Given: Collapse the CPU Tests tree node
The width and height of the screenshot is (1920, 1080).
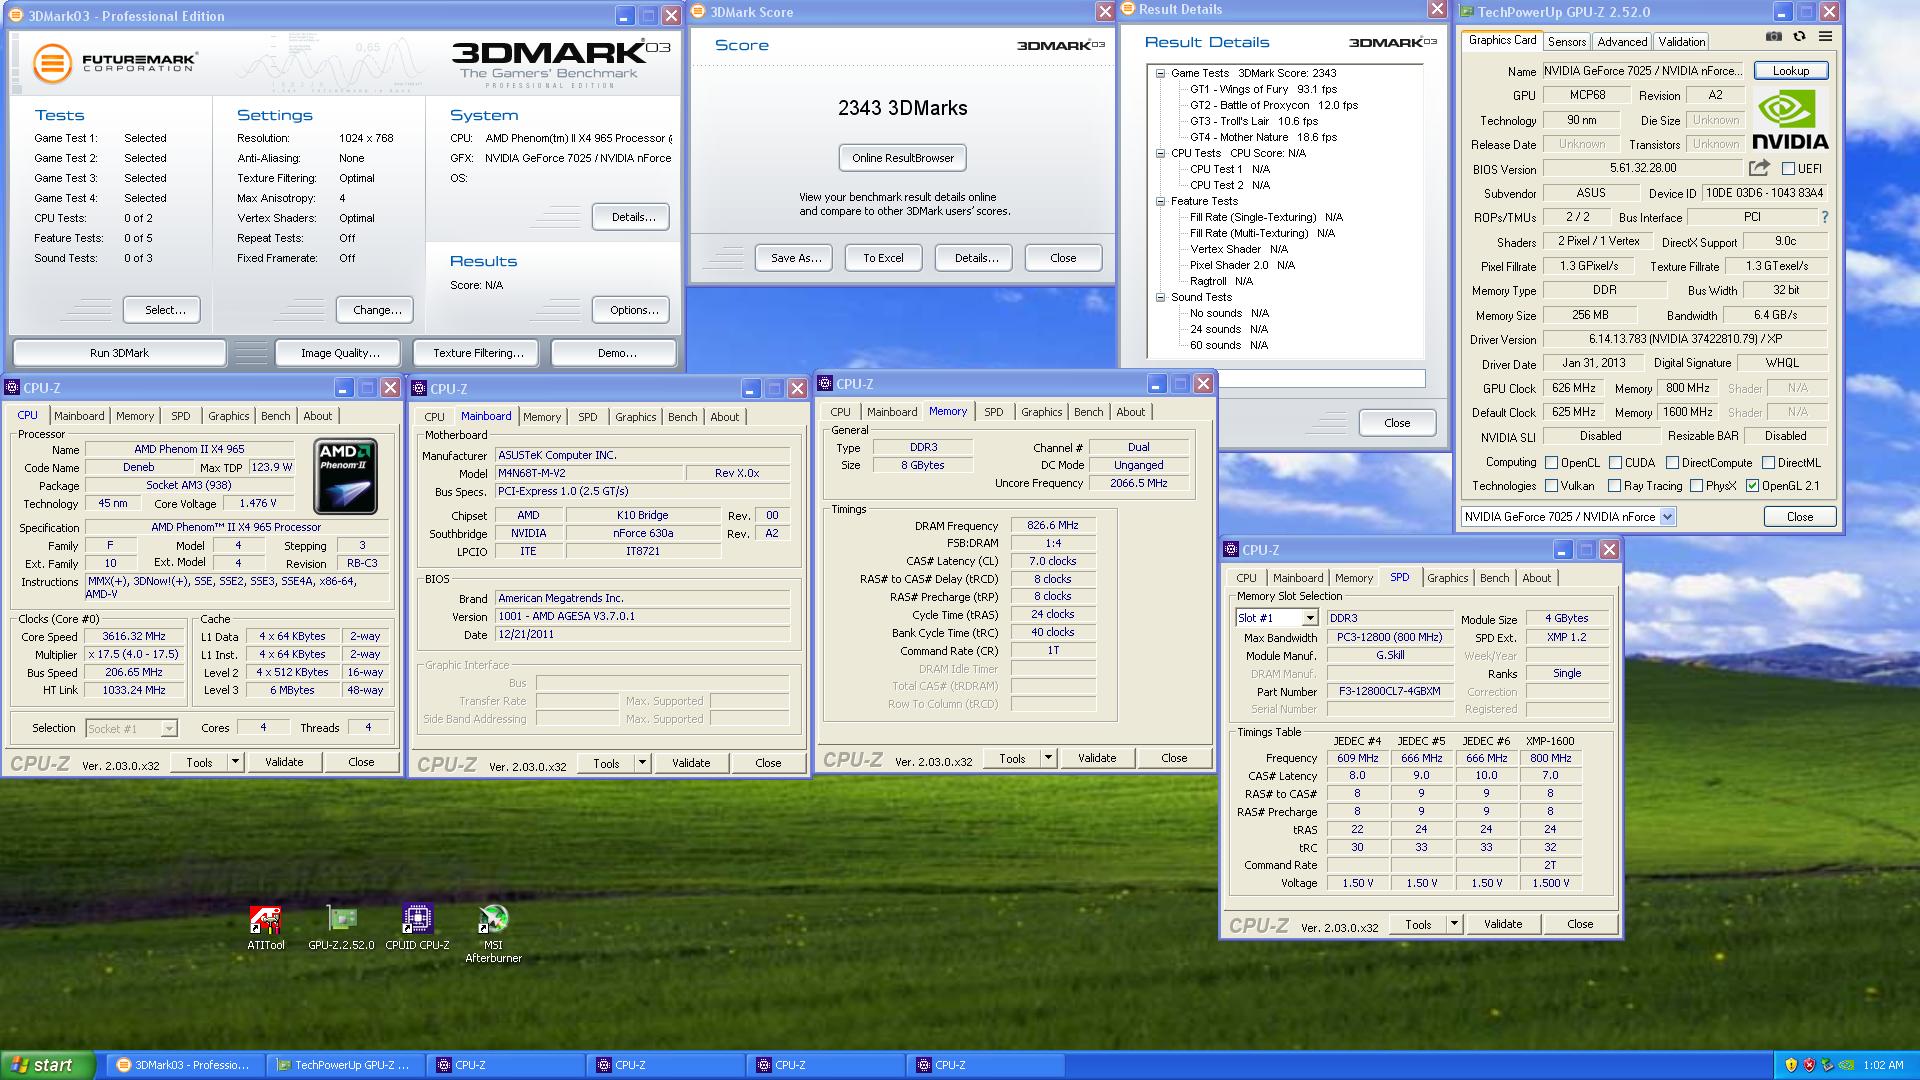Looking at the screenshot, I should point(1160,153).
